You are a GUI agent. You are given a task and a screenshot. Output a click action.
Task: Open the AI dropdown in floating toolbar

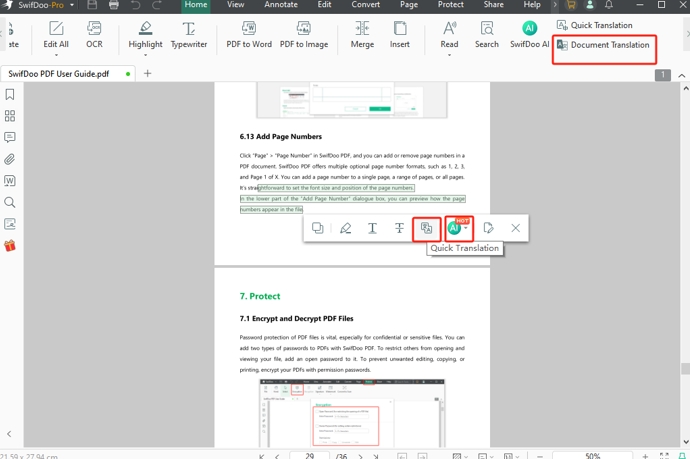coord(466,229)
